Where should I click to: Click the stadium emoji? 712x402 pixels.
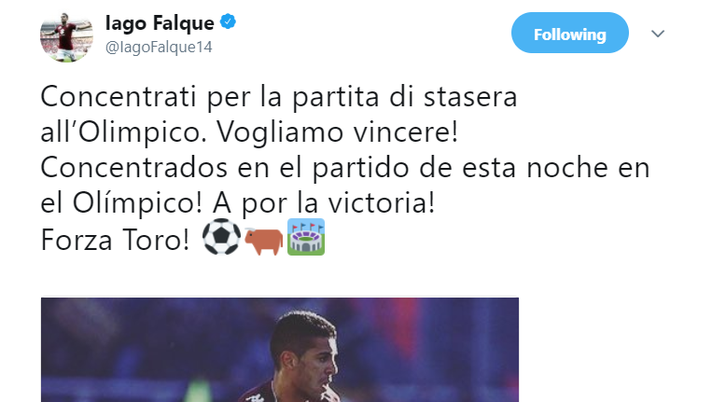click(306, 237)
